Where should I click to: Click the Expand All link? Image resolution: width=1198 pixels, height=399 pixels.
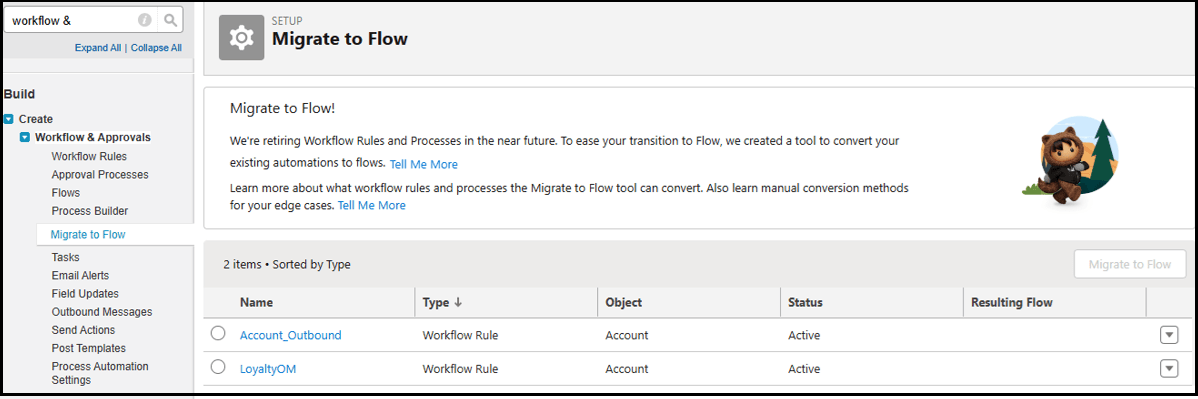pos(98,47)
